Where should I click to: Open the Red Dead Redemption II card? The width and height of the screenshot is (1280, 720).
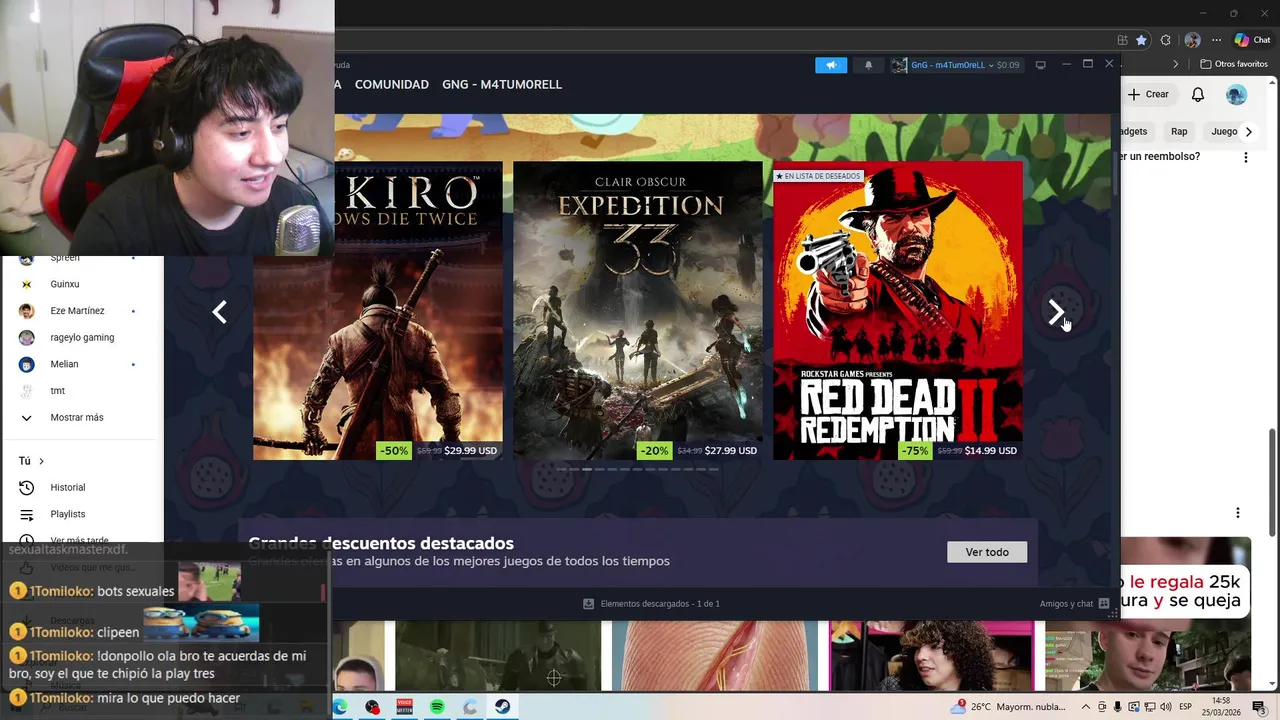tap(898, 310)
